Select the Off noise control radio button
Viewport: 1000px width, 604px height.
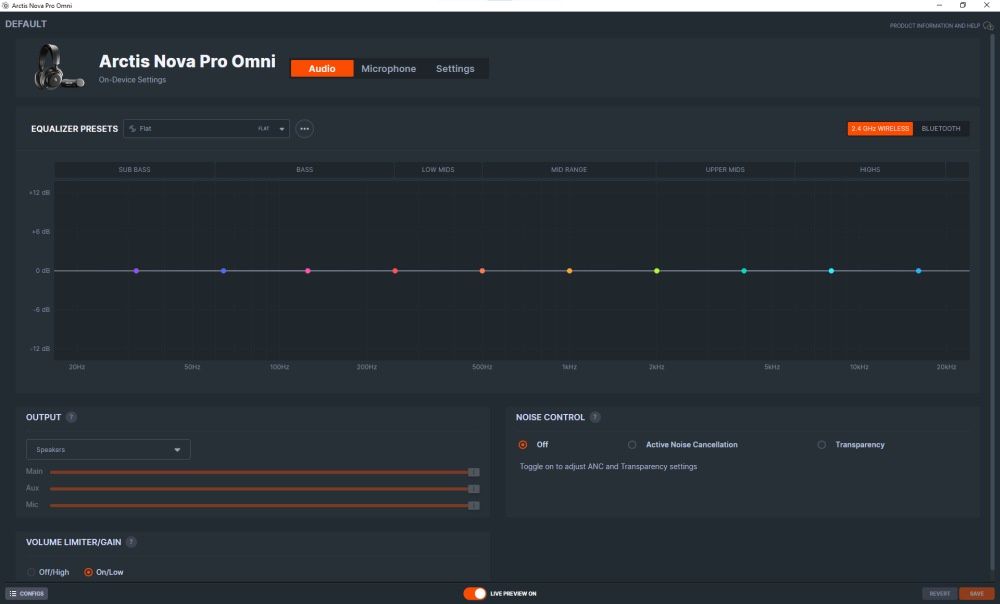coord(523,445)
